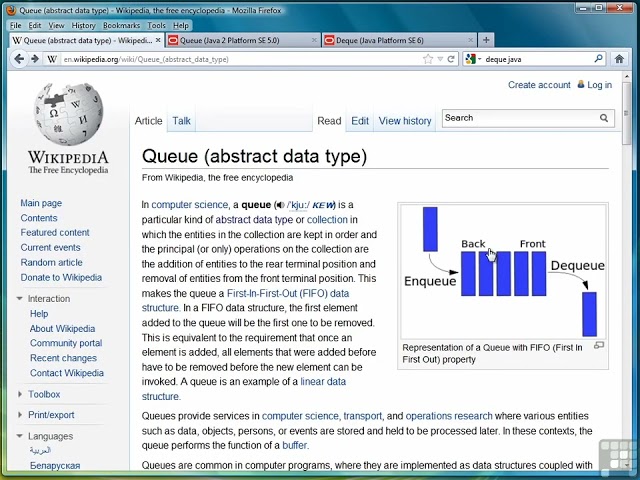Click the browser address bar URL
The width and height of the screenshot is (640, 480).
146,59
